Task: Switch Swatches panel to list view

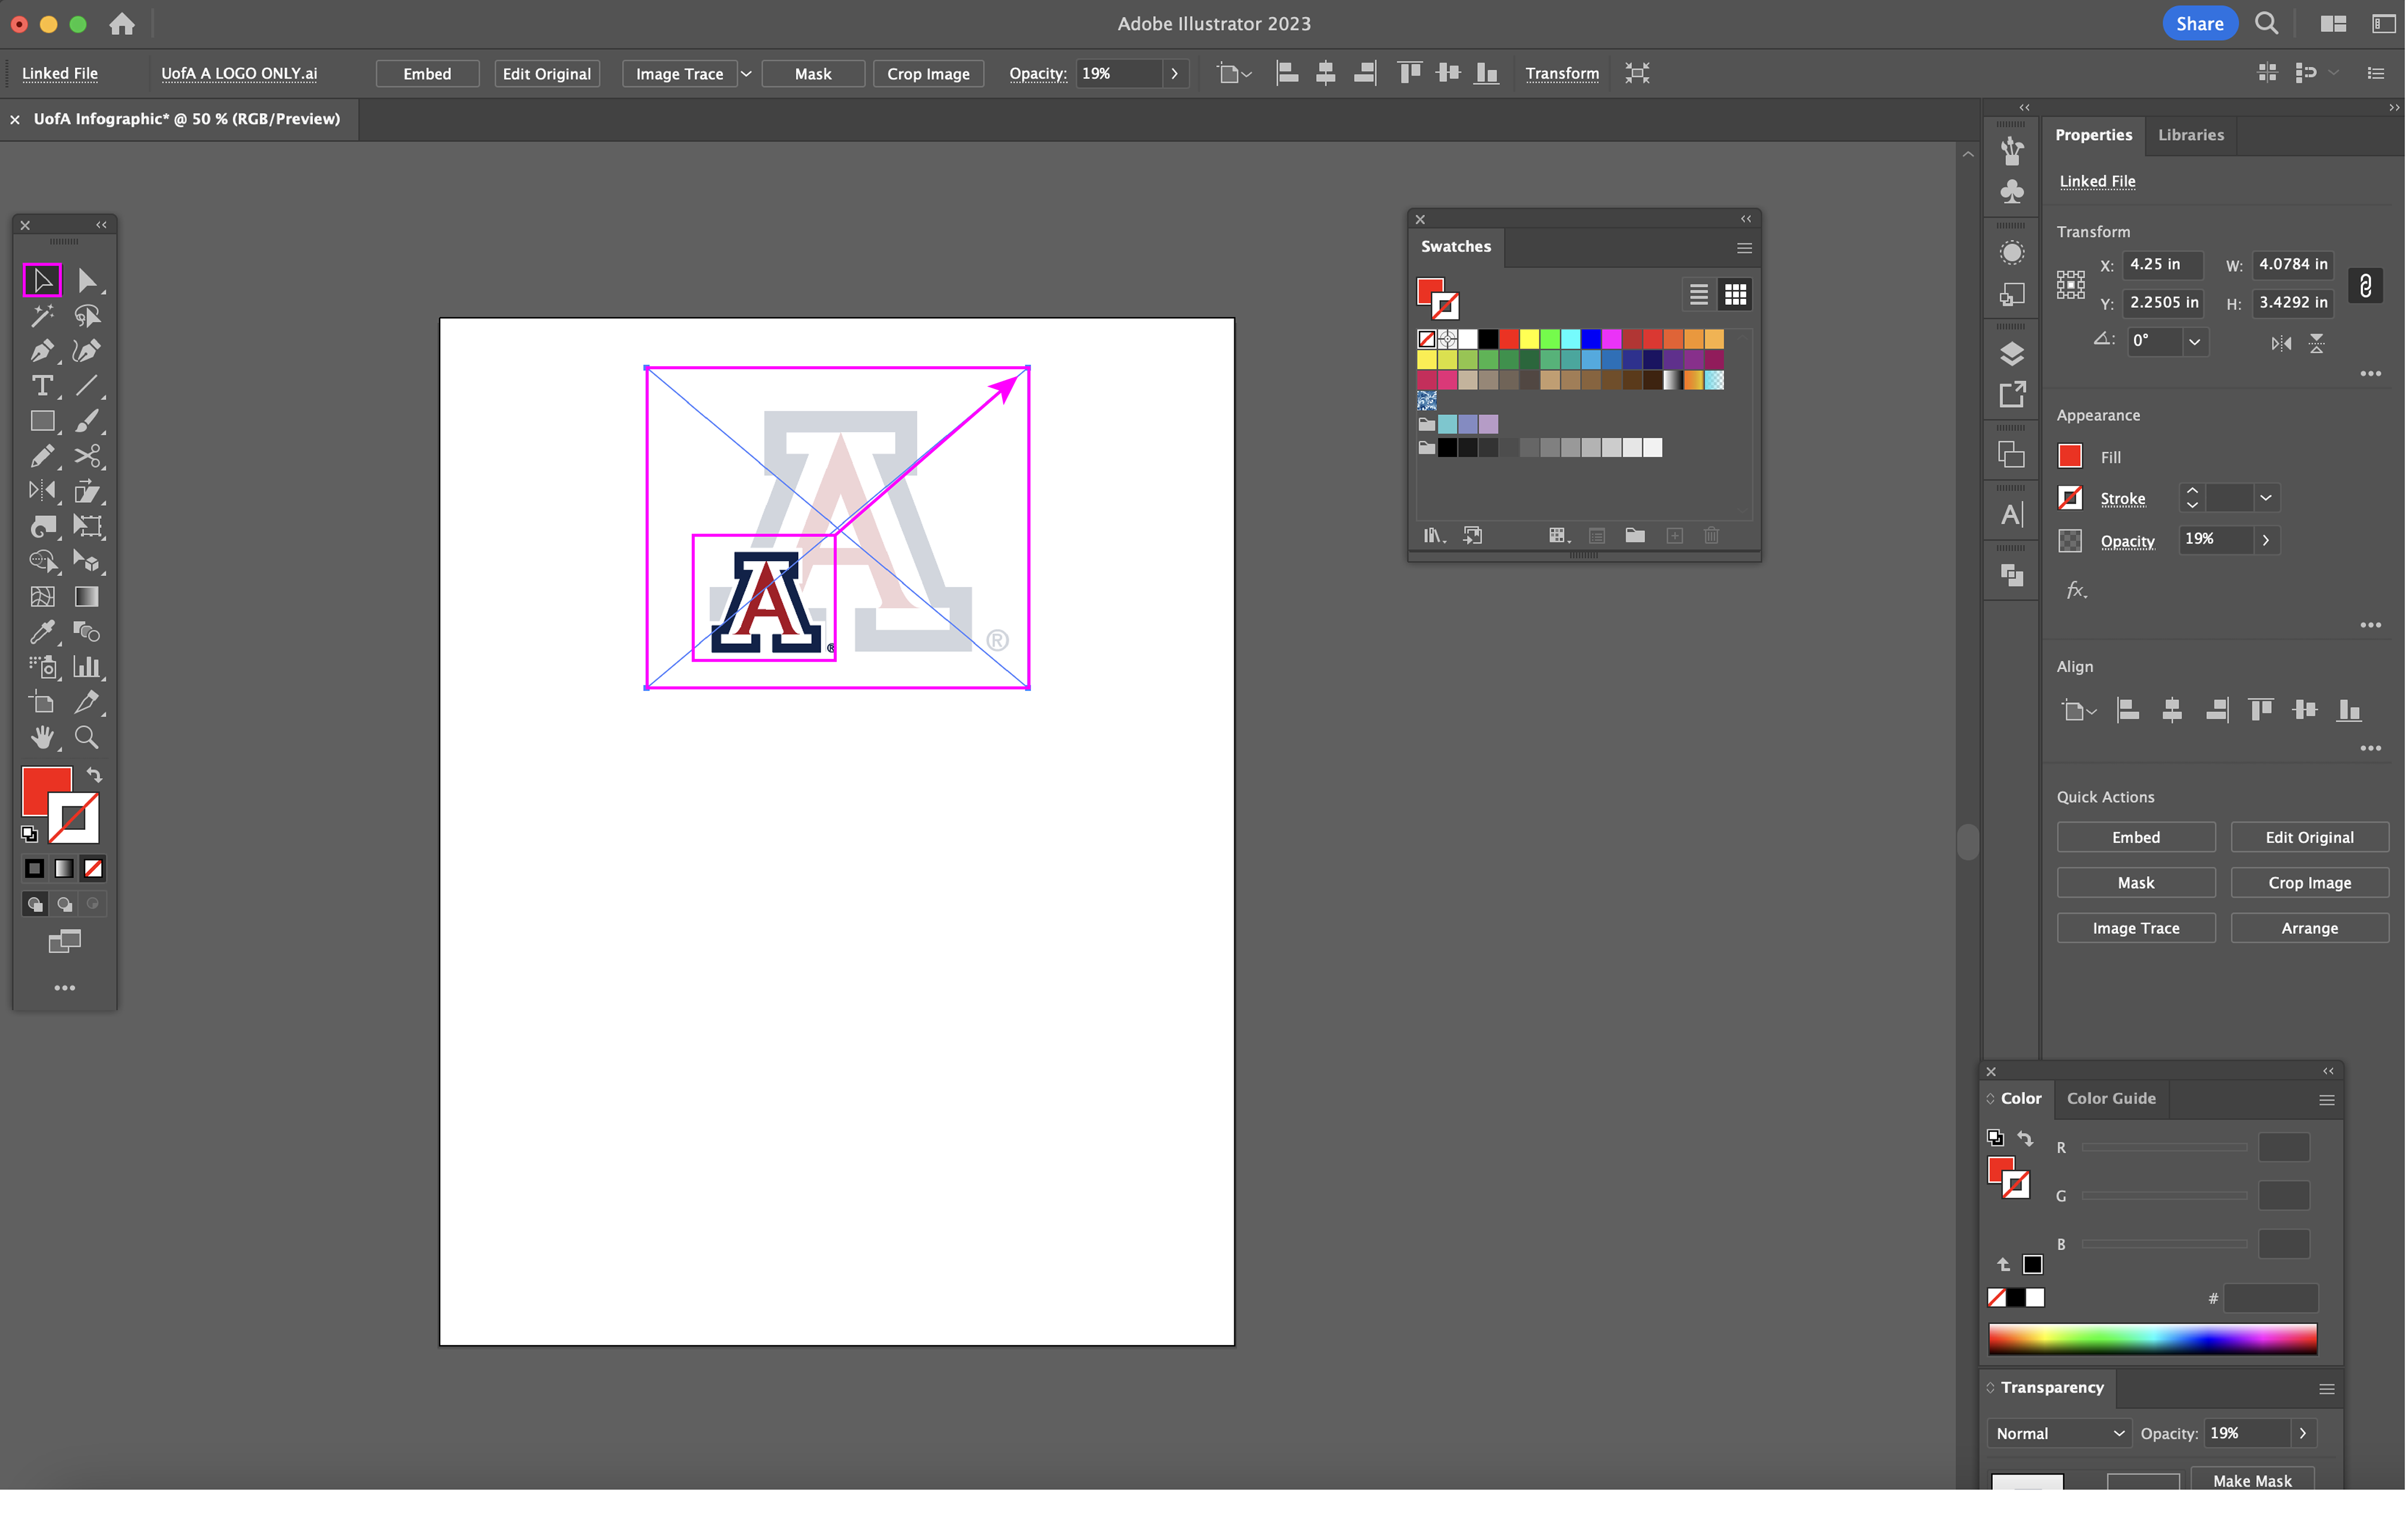Action: coord(1698,295)
